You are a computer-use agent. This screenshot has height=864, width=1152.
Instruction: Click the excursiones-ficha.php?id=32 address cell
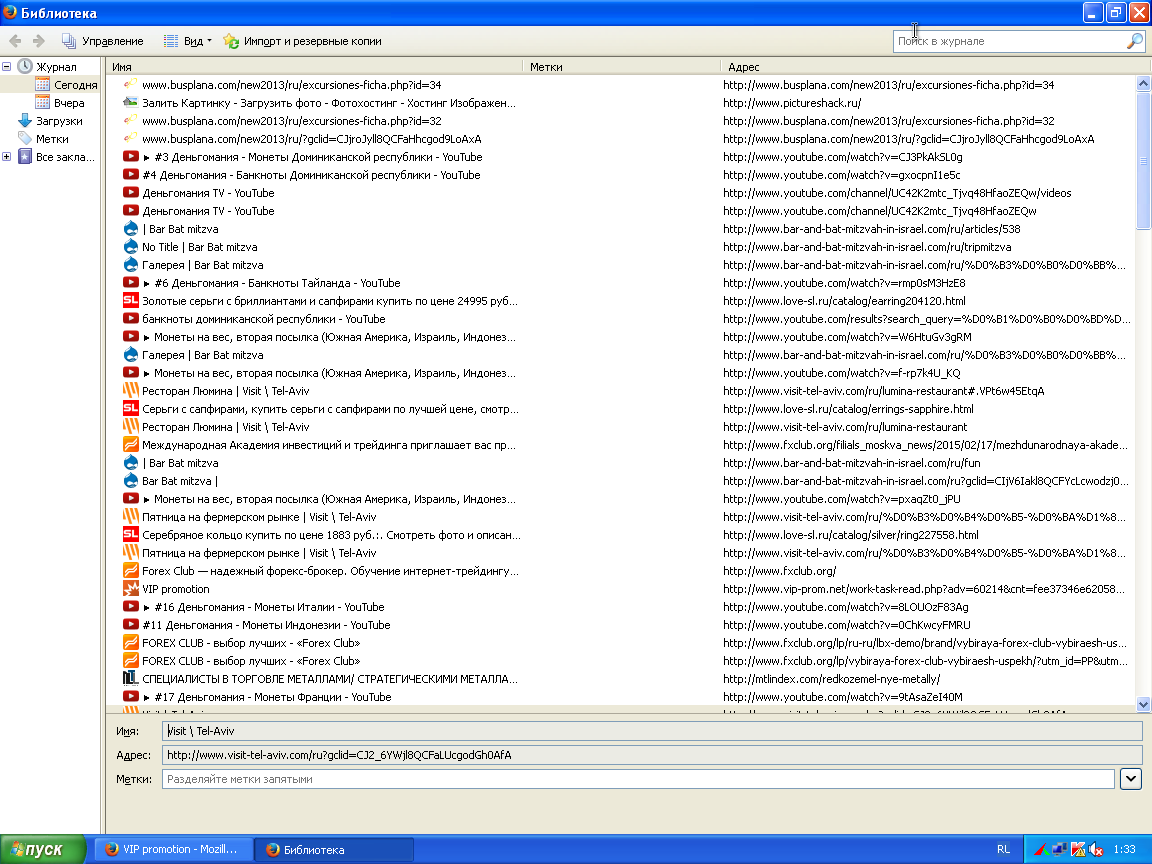tap(888, 121)
